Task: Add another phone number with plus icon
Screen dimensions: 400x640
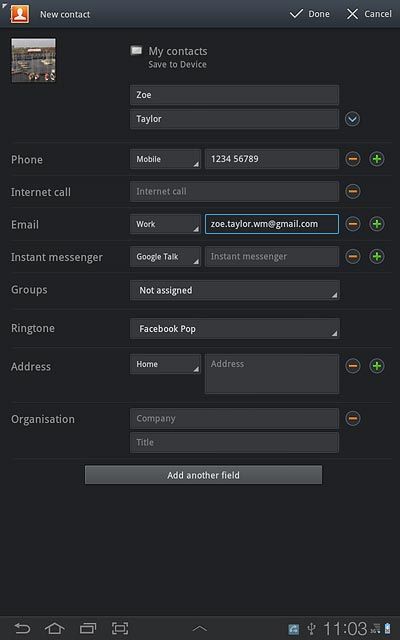Action: tap(377, 159)
